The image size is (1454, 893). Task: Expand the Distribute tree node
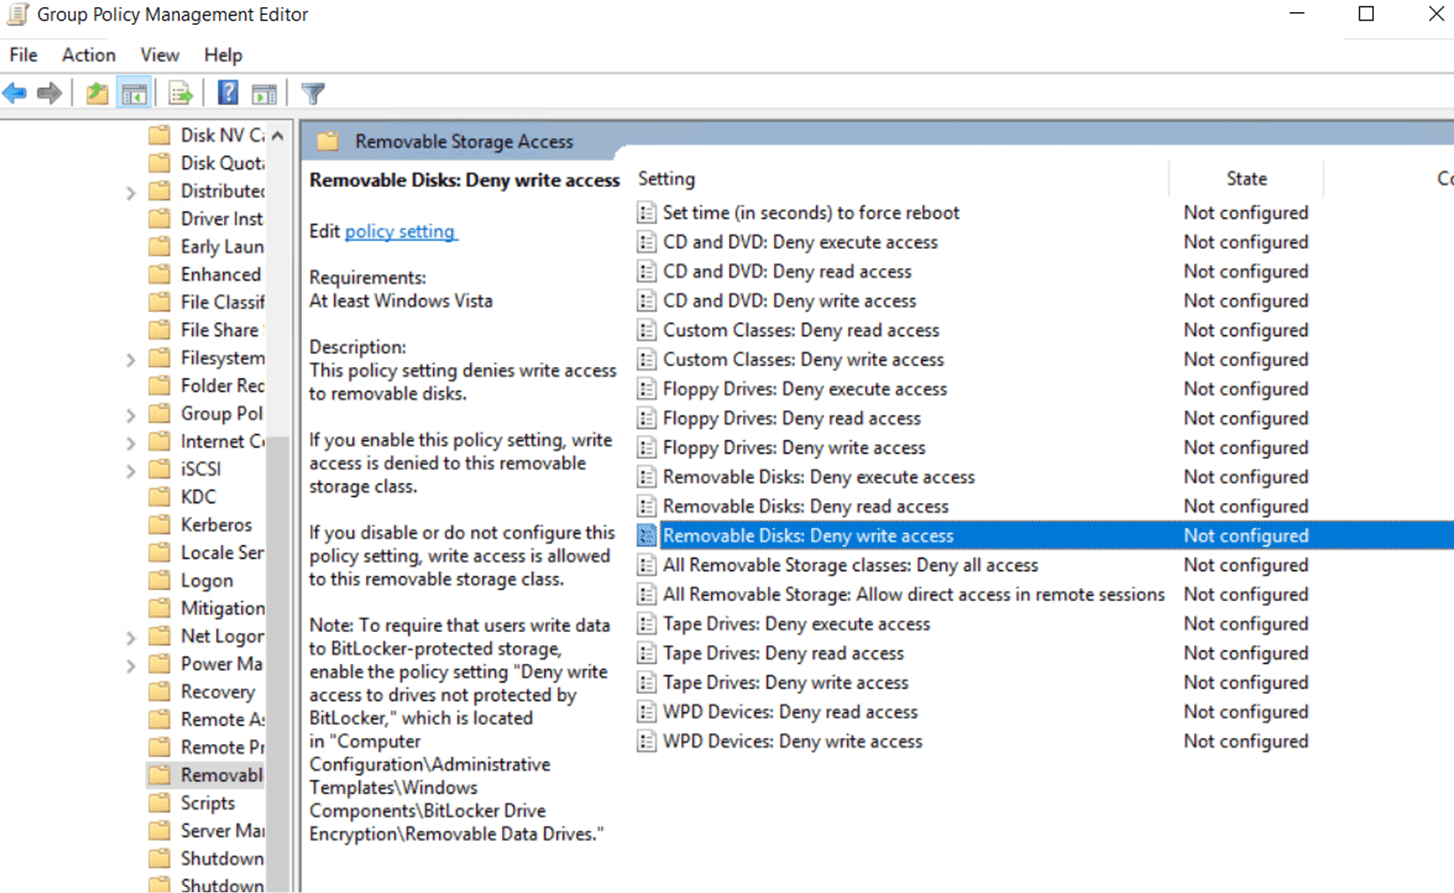[130, 192]
